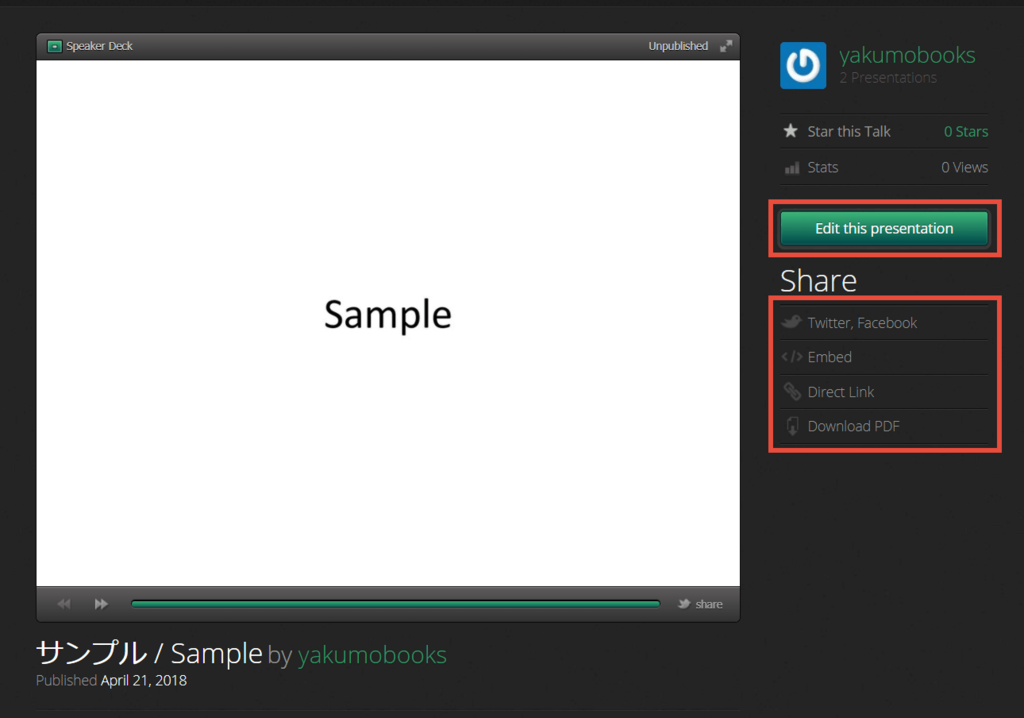Click the April 21, 2018 date
The height and width of the screenshot is (718, 1024).
tap(144, 680)
